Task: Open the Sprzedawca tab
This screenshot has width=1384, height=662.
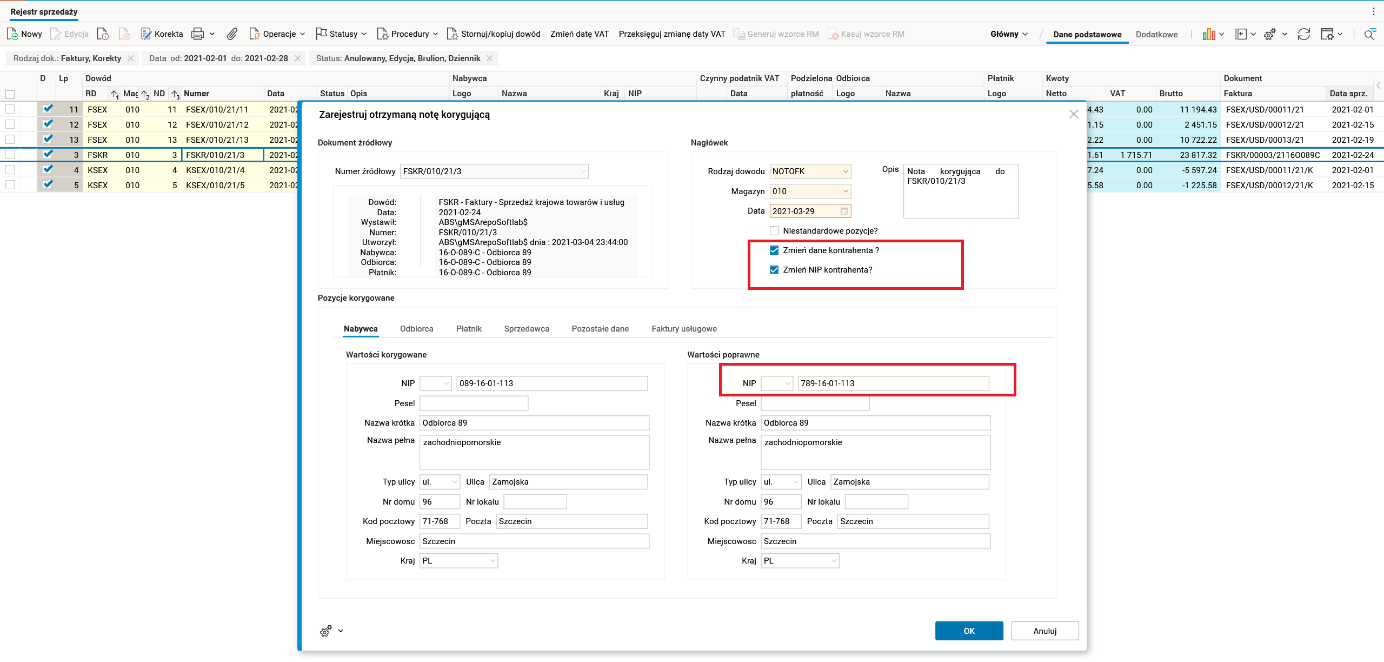Action: tap(527, 328)
